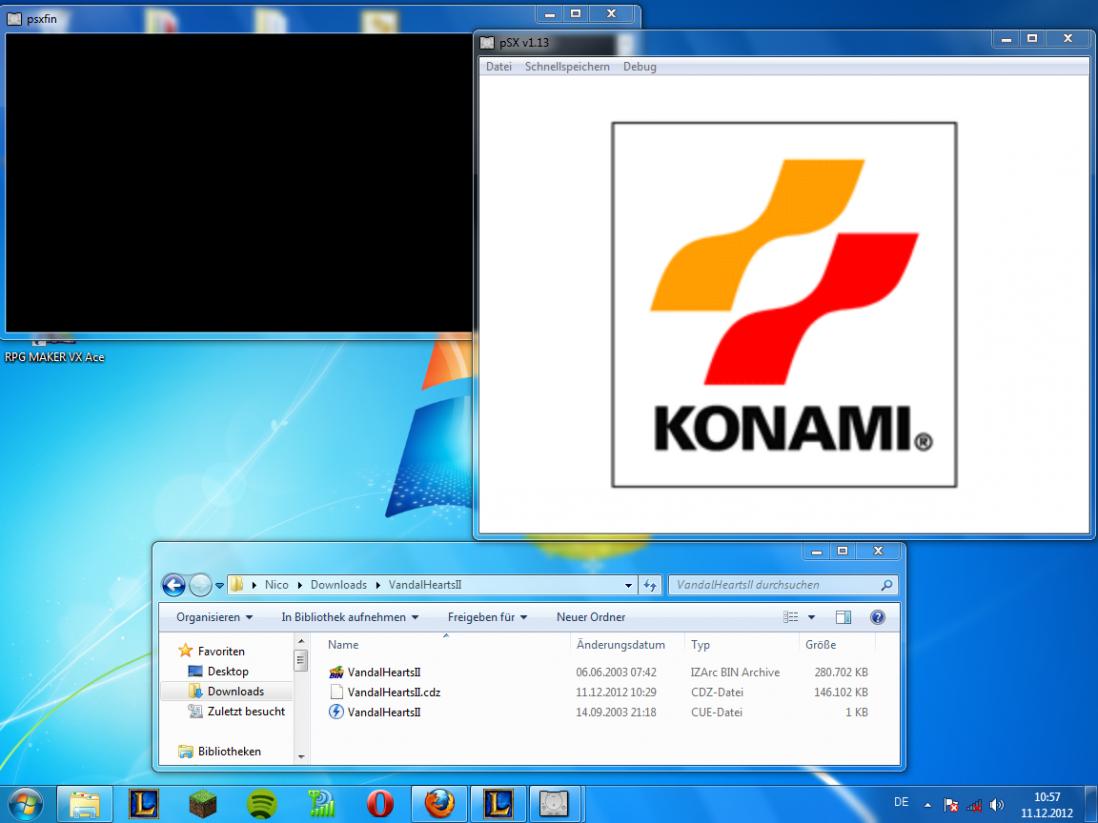Open the Organisieren menu

pyautogui.click(x=214, y=617)
